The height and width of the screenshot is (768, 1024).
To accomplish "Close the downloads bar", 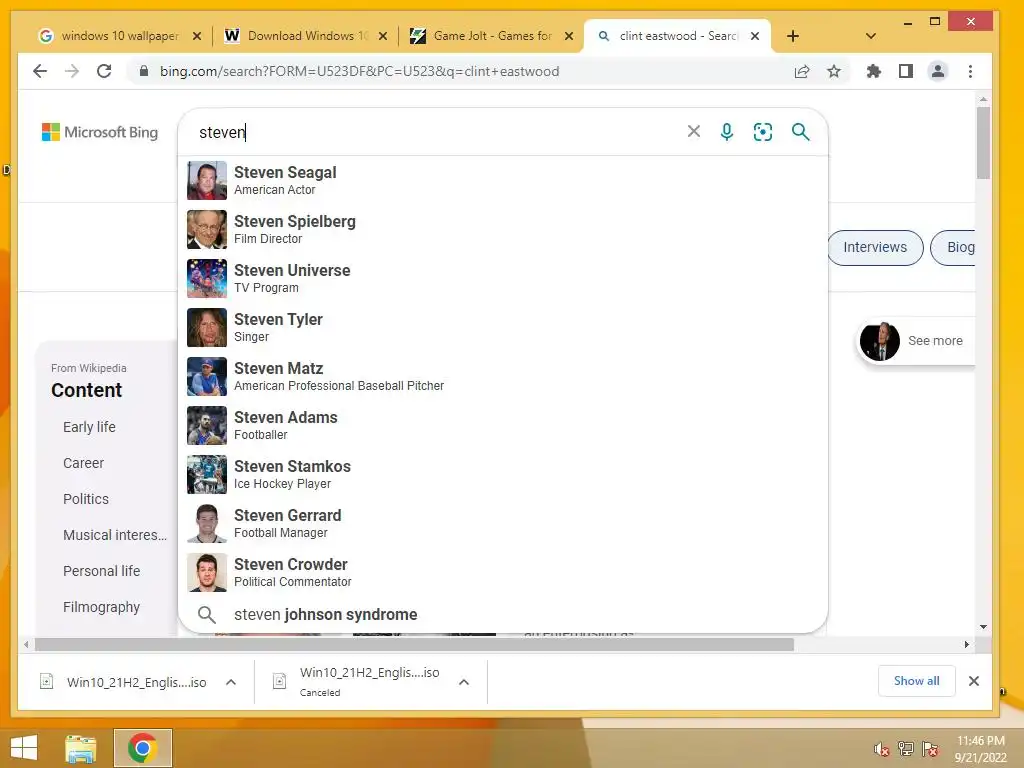I will tap(974, 681).
